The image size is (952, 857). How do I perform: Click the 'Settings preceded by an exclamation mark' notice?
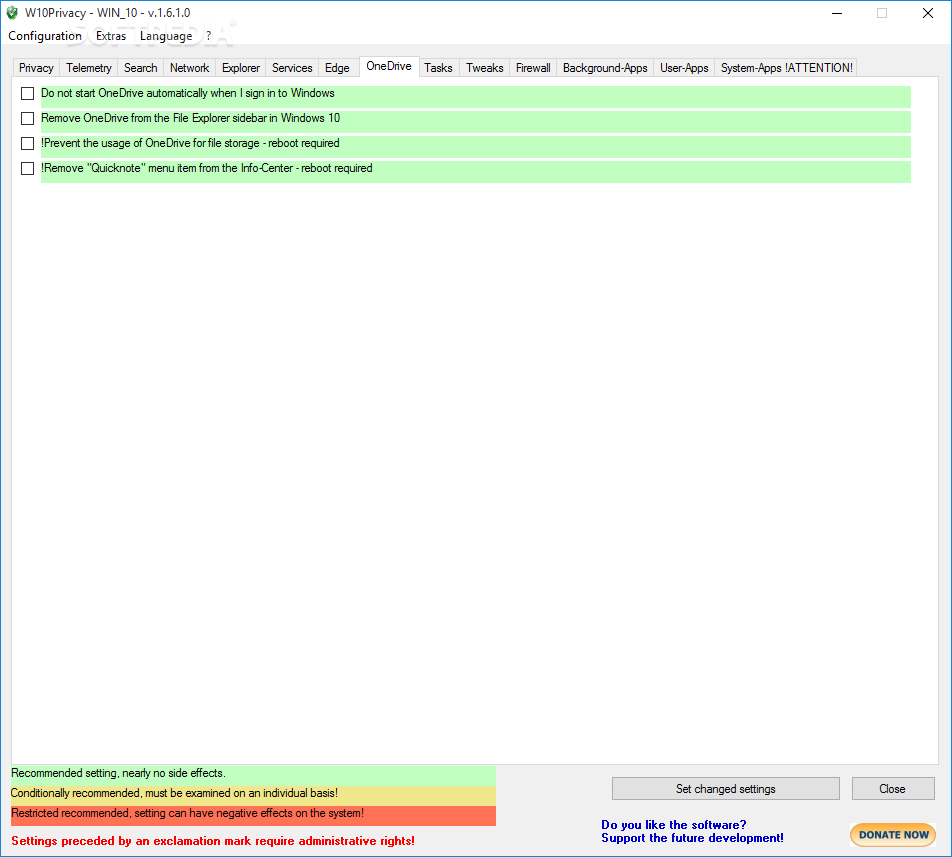[213, 841]
